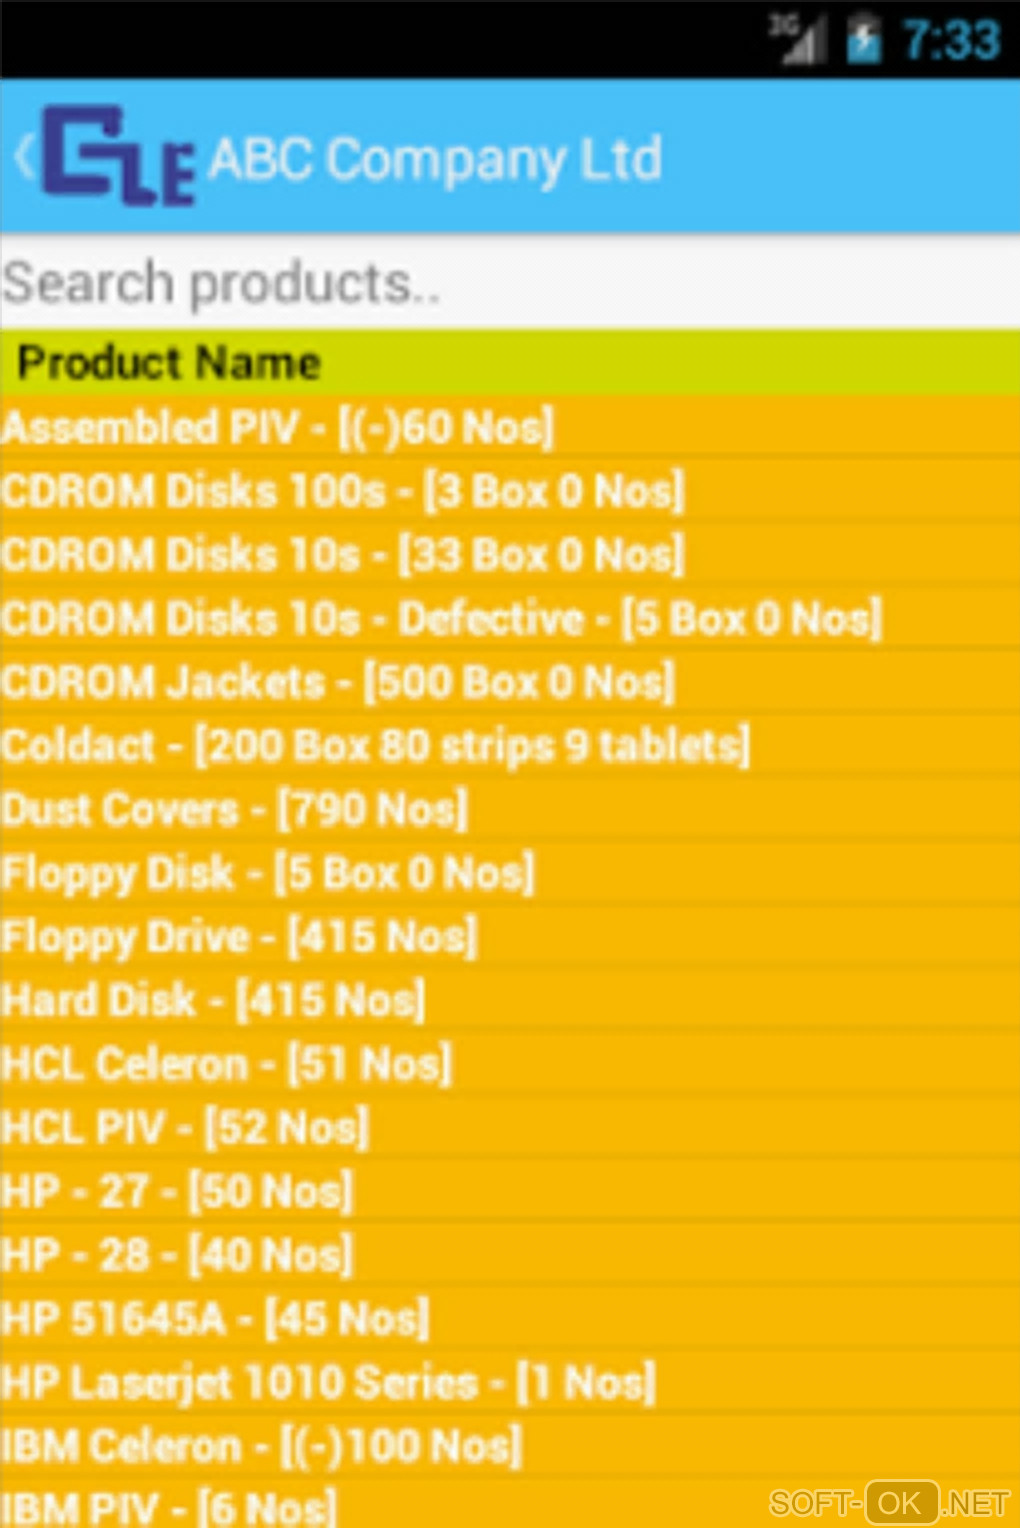The height and width of the screenshot is (1528, 1020).
Task: Tap the 3G signal strength icon
Action: (798, 40)
